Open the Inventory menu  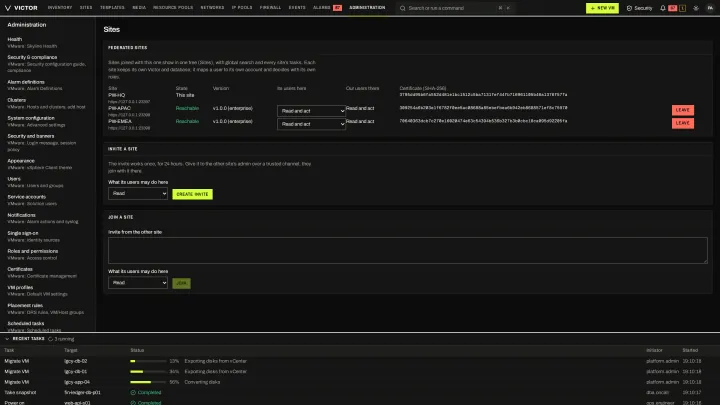point(60,8)
